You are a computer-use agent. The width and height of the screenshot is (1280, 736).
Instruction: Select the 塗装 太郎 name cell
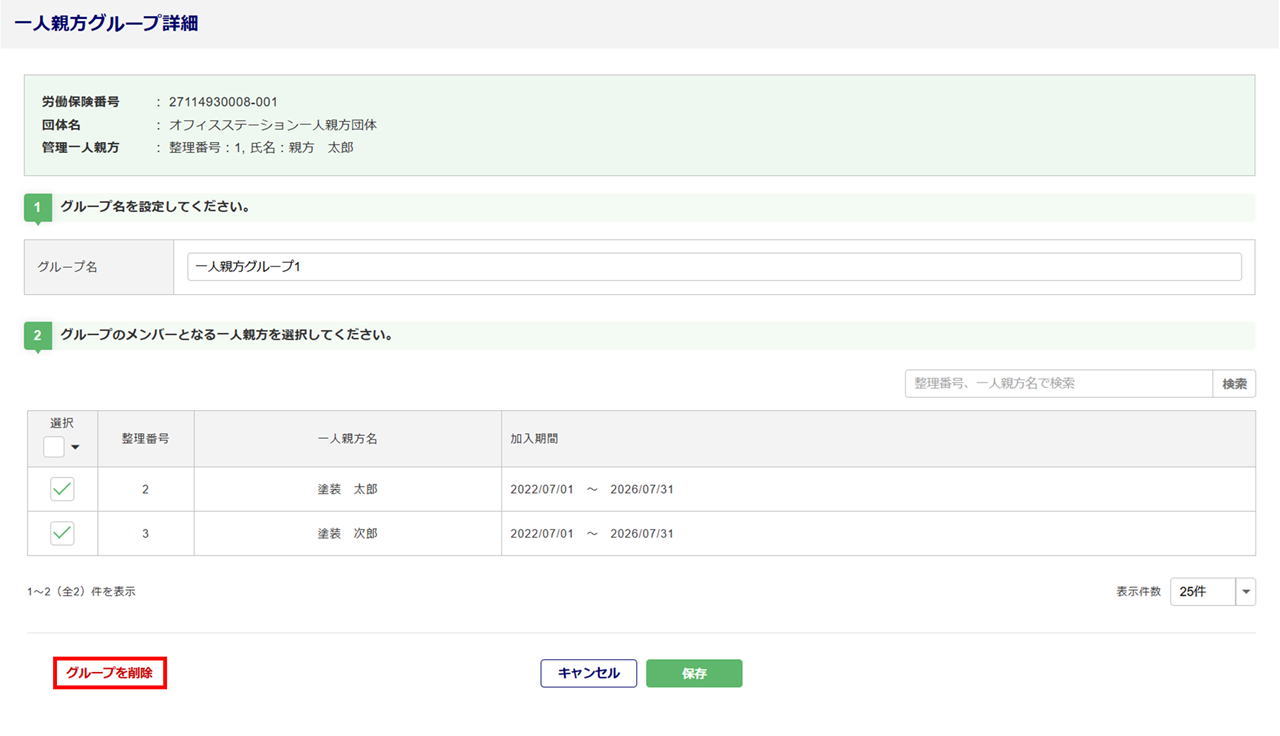[x=347, y=489]
